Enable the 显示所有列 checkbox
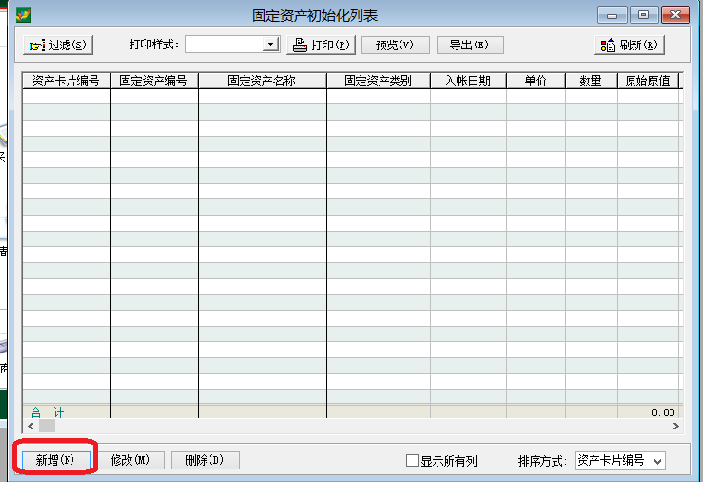This screenshot has width=703, height=482. coord(412,461)
